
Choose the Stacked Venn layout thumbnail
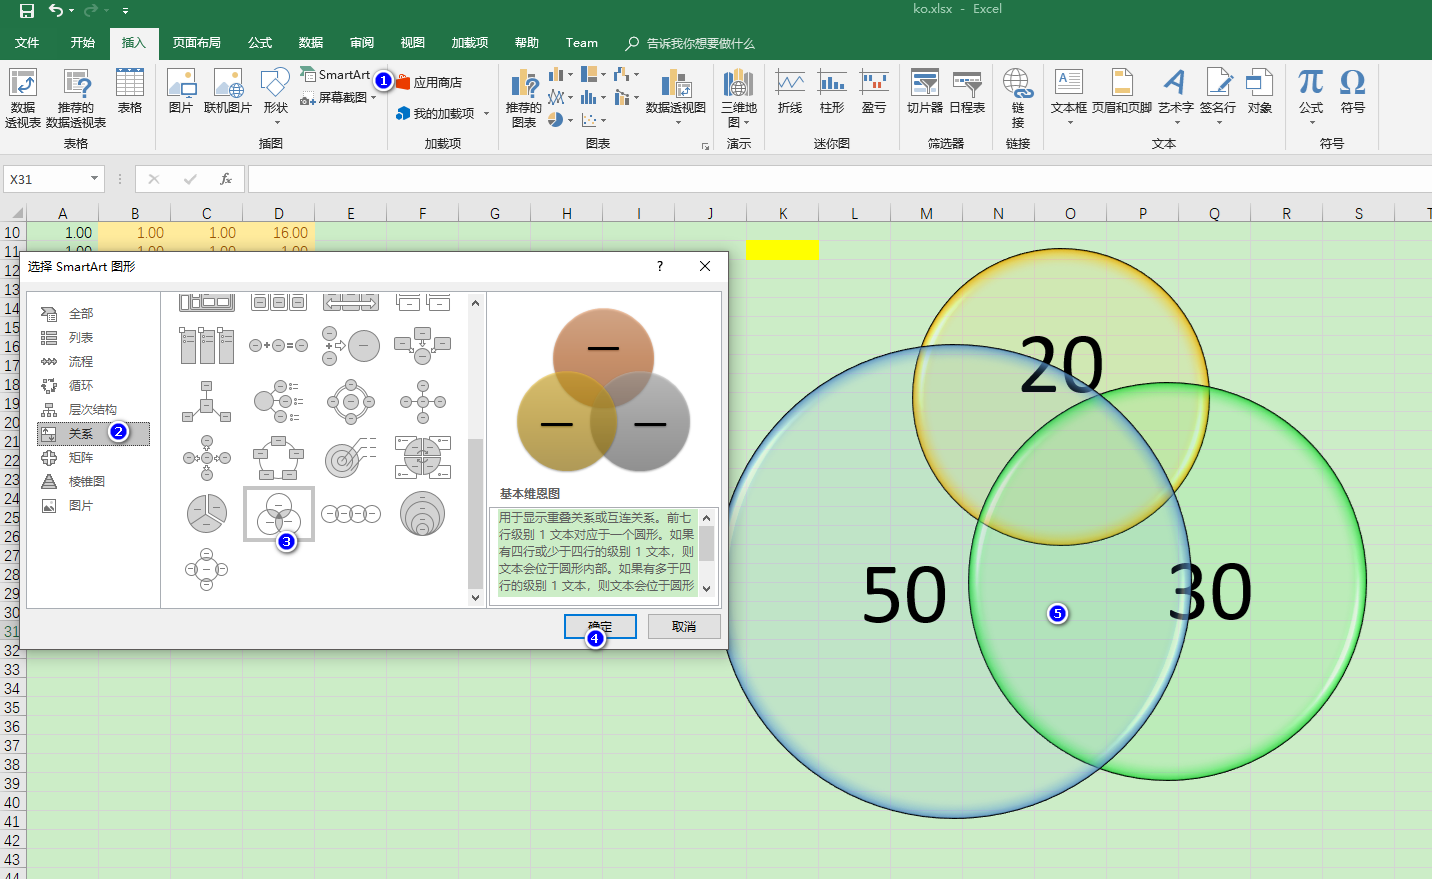click(423, 514)
